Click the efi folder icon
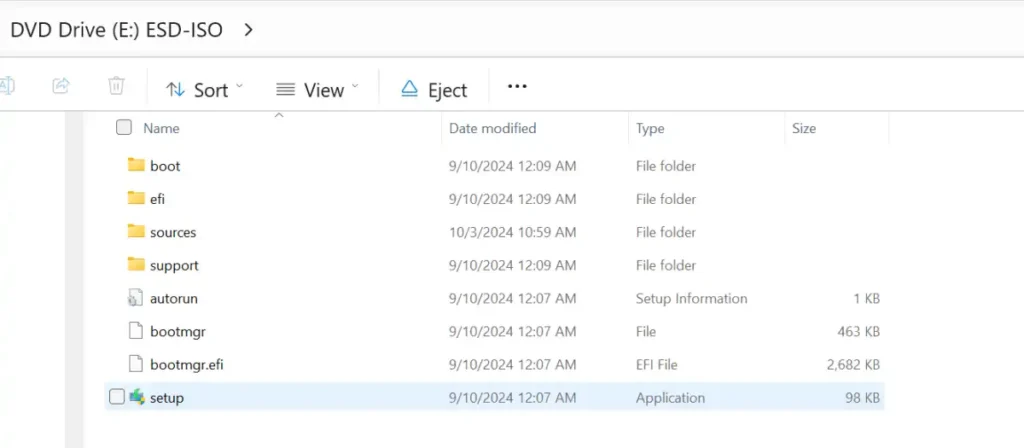Screen dimensions: 1024x448 point(136,198)
